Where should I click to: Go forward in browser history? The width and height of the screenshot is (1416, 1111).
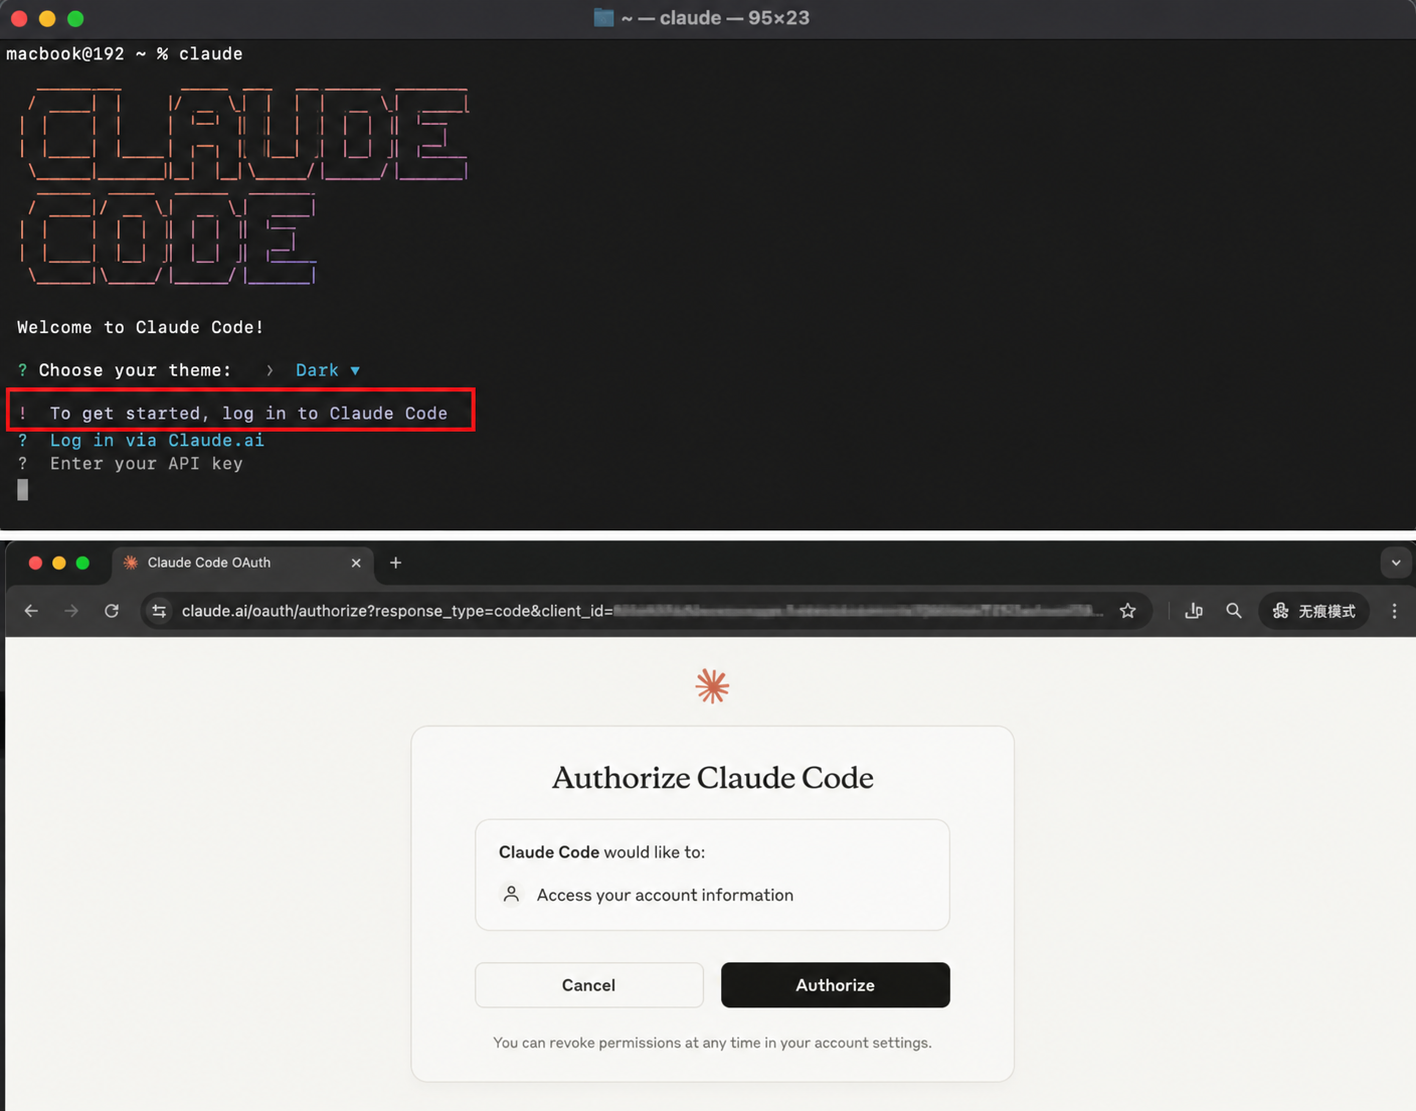pos(71,611)
